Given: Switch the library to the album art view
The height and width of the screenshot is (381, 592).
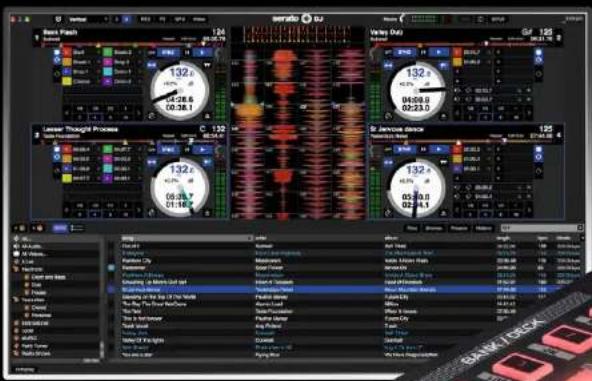Looking at the screenshot, I should (x=77, y=228).
